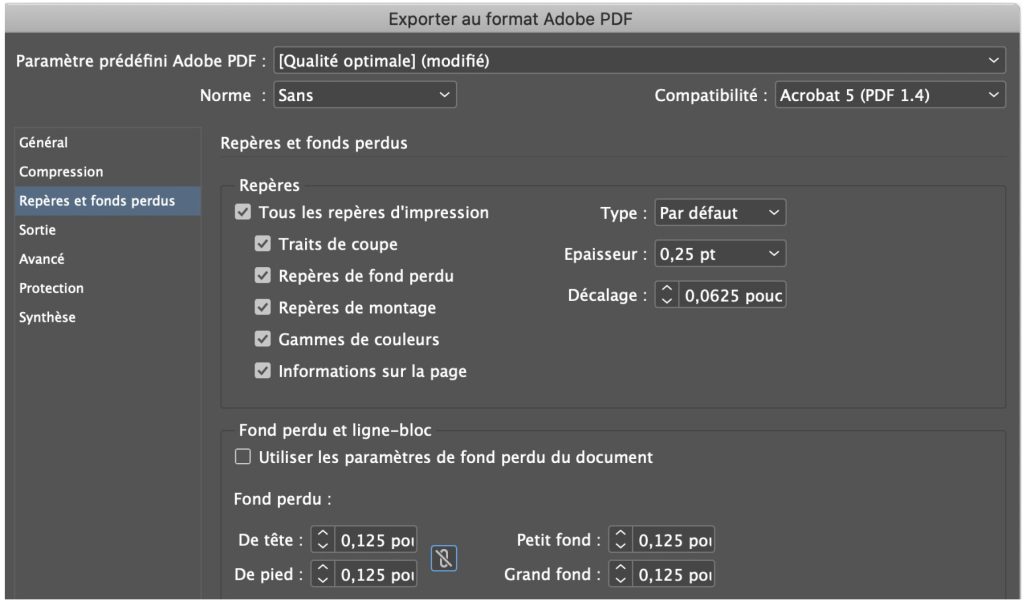Open the Epaisseur dropdown showing 0,25 pt
The height and width of the screenshot is (602, 1024).
pos(720,255)
